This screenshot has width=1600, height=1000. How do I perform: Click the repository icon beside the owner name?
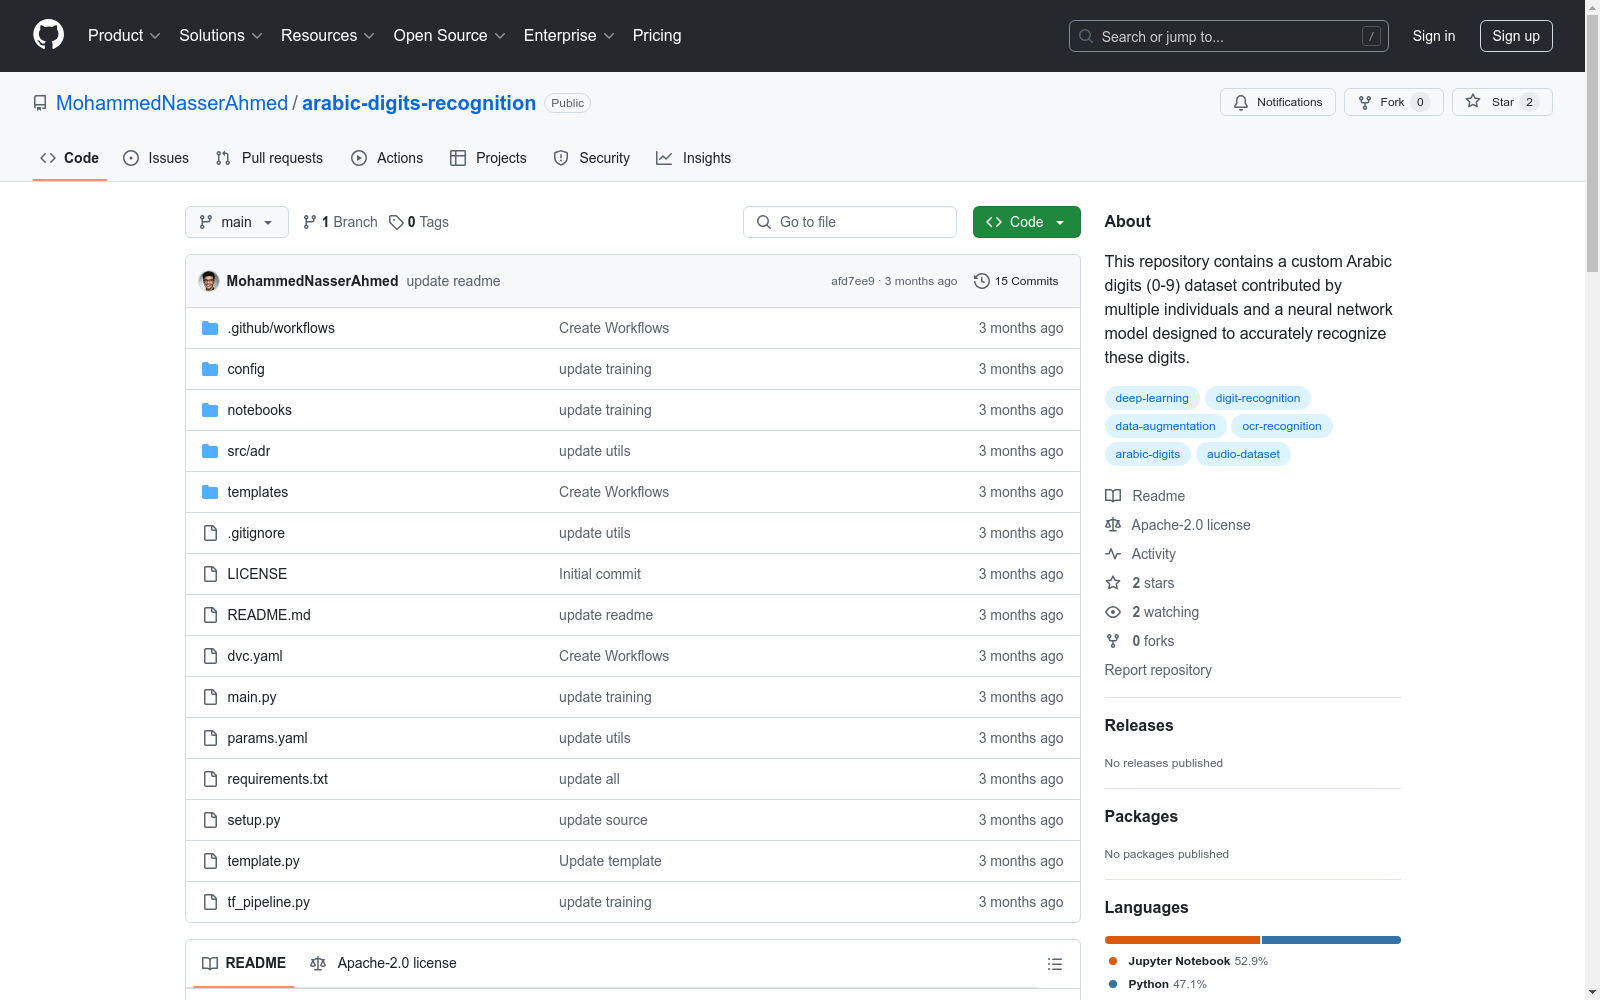[x=40, y=103]
